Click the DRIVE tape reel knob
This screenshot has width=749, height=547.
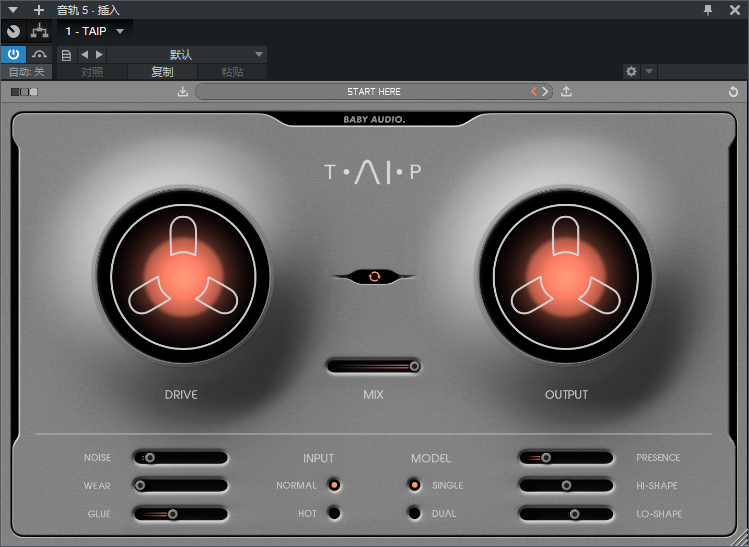click(183, 277)
